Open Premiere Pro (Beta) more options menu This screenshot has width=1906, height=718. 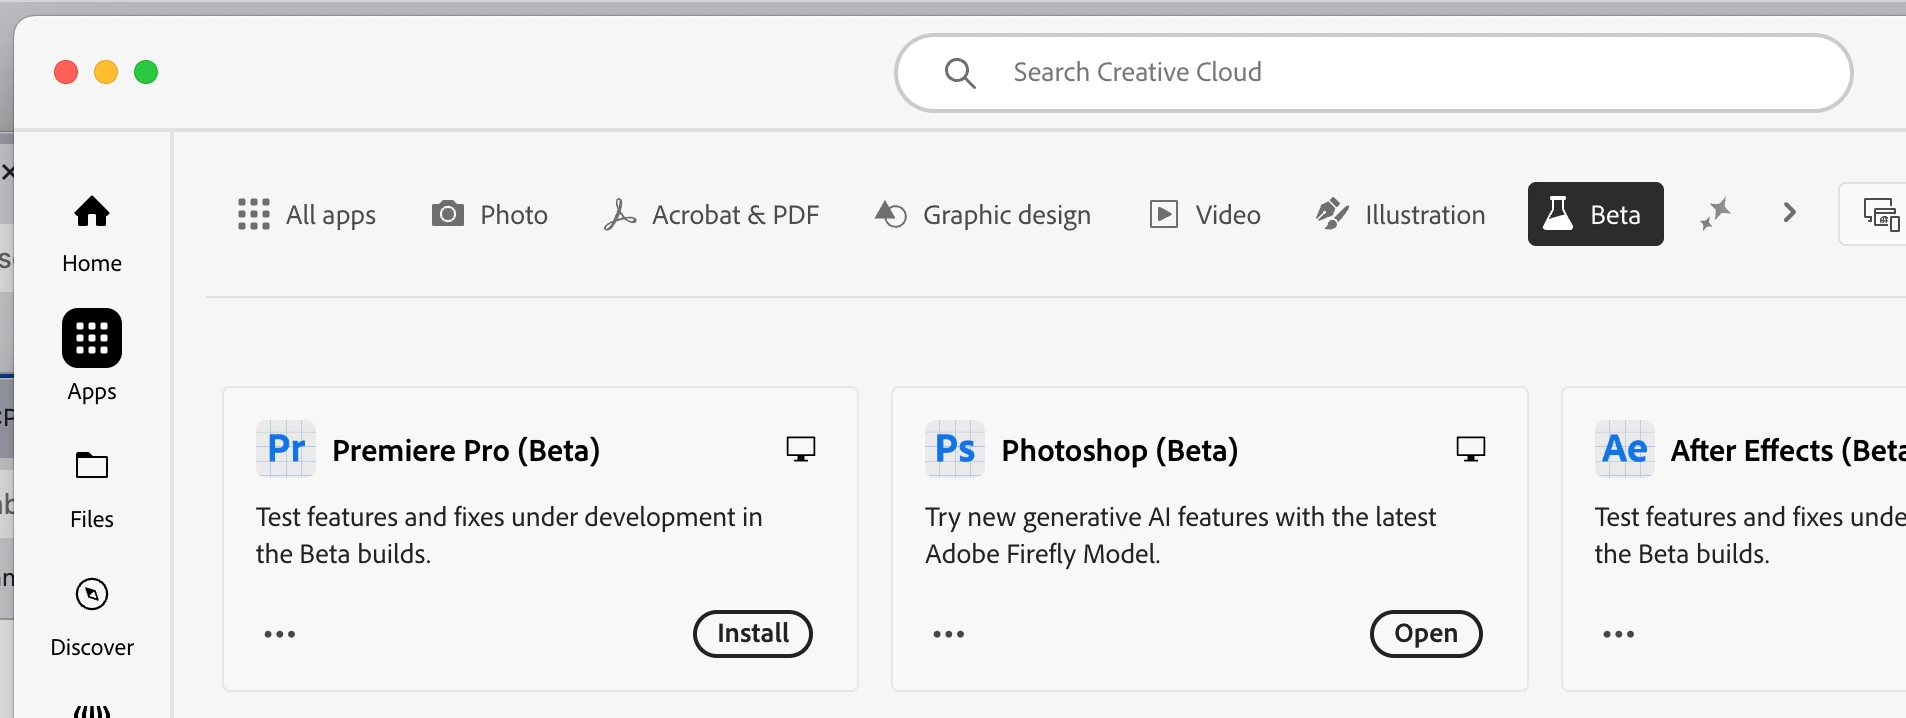pyautogui.click(x=280, y=634)
